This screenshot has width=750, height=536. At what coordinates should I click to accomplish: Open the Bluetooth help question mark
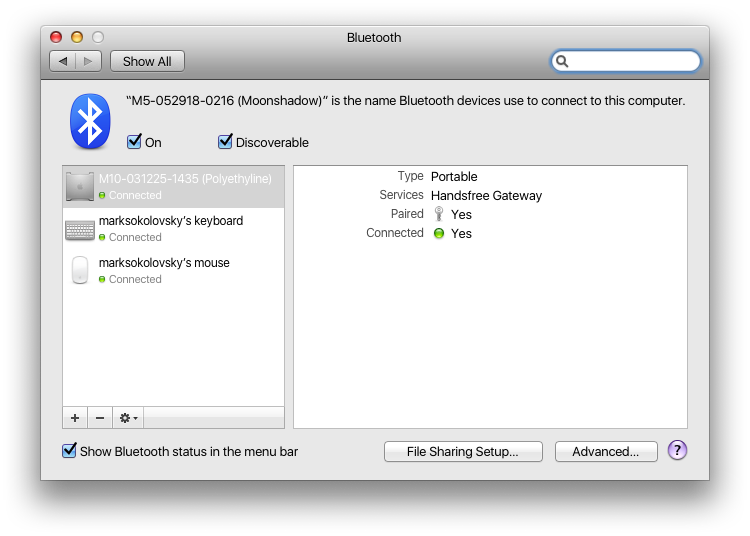pos(677,451)
